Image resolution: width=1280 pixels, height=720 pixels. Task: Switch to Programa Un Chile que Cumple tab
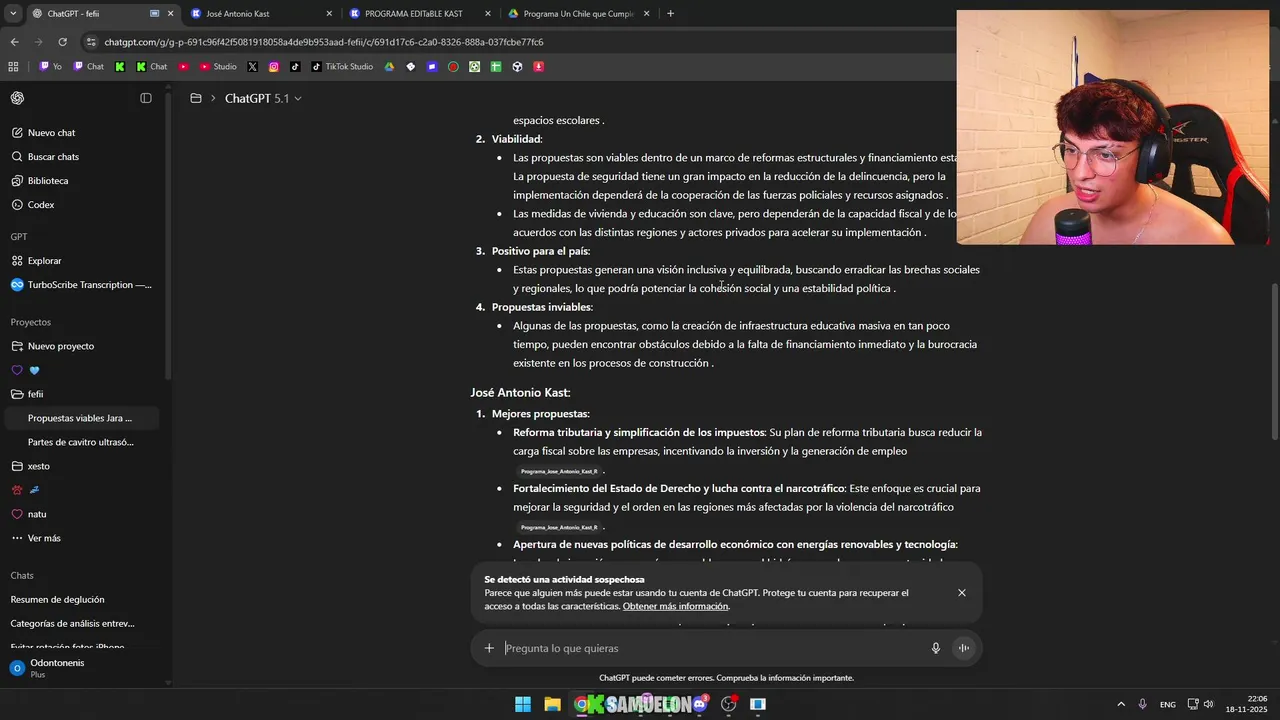[578, 14]
